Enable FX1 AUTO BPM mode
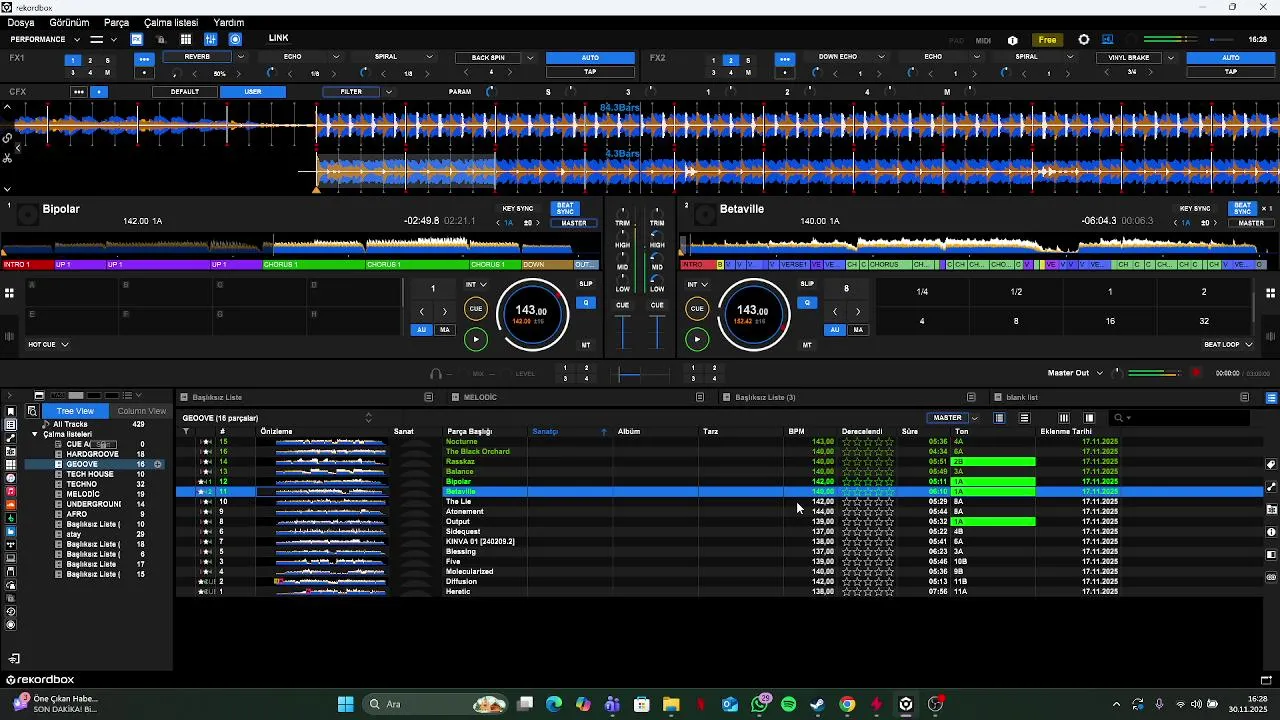 (x=590, y=58)
